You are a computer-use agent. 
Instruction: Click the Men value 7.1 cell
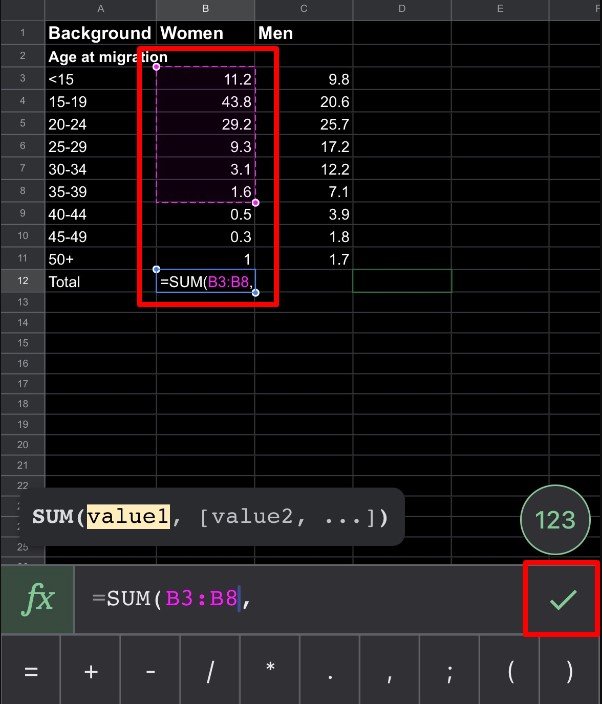[x=304, y=191]
